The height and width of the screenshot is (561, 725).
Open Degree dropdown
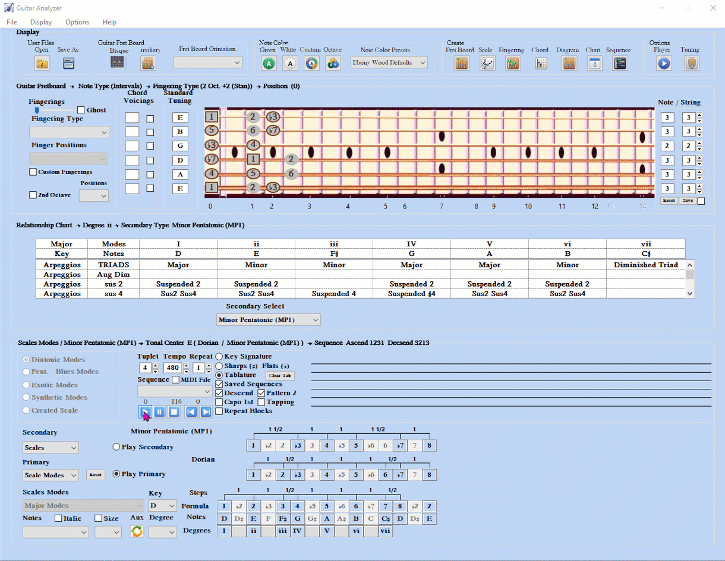(163, 532)
